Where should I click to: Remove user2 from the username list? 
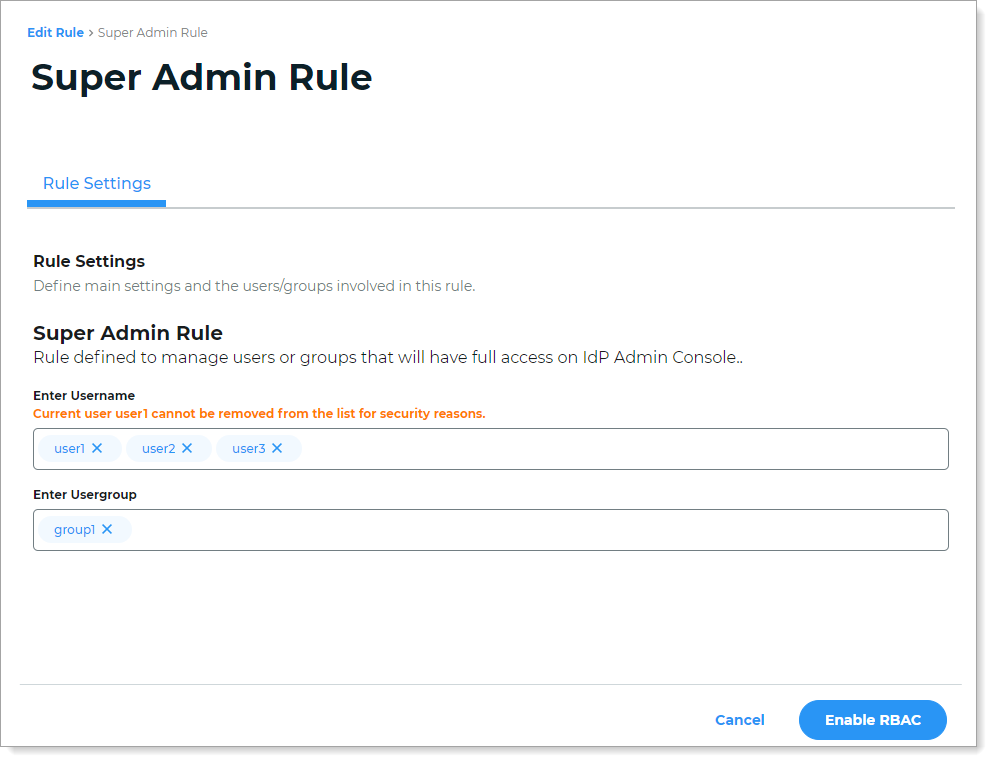(x=188, y=448)
